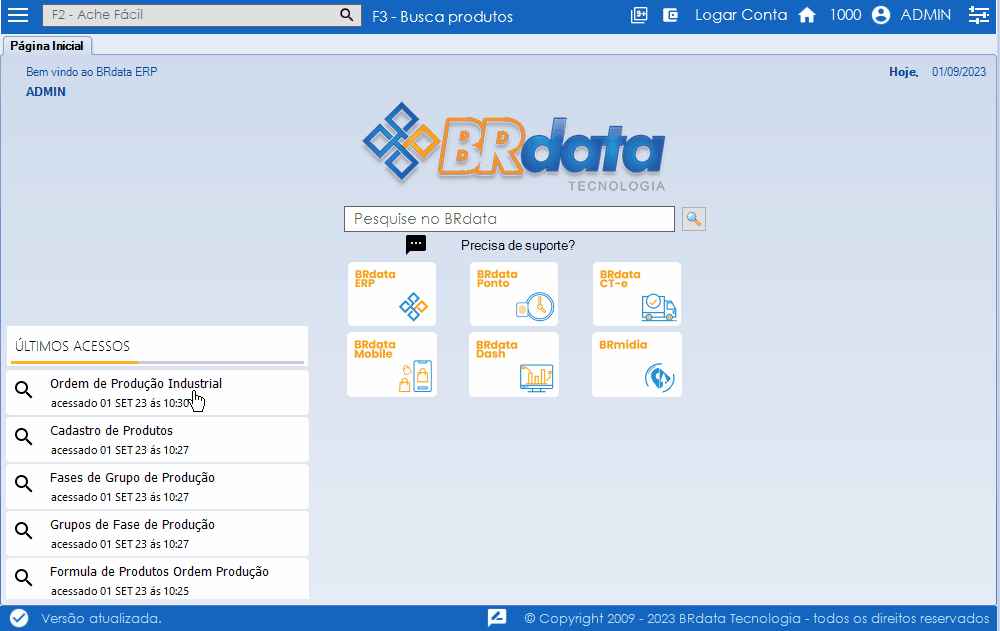This screenshot has height=631, width=1000.
Task: Click the home icon in top bar
Action: pyautogui.click(x=807, y=16)
